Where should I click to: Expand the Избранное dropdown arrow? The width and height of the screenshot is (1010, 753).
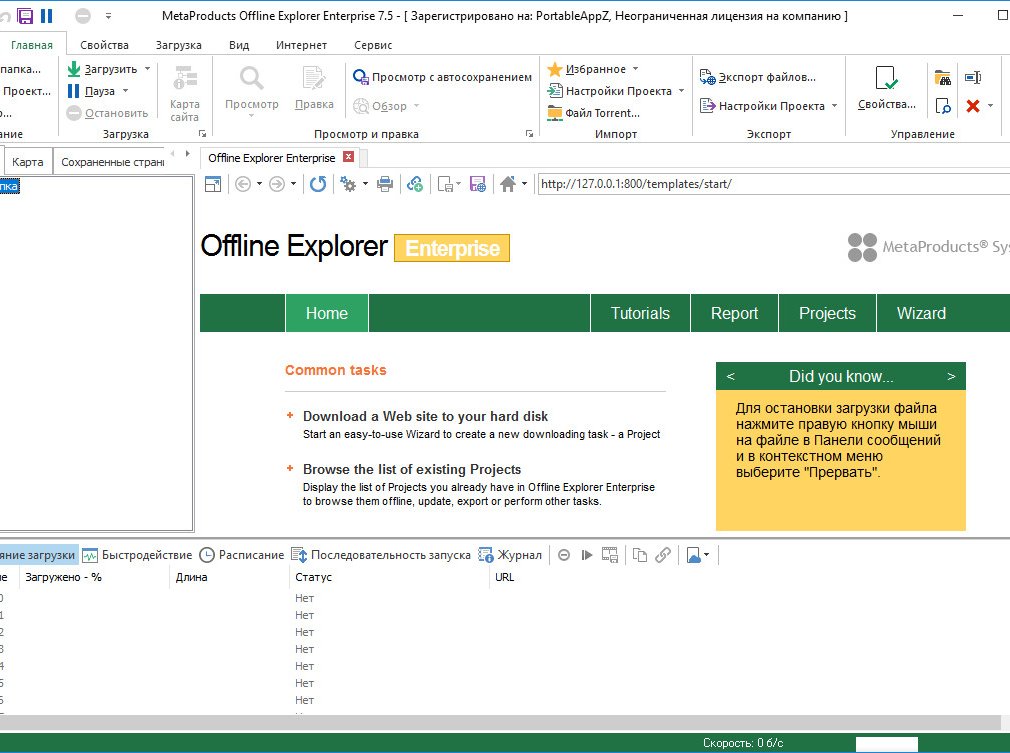[636, 68]
